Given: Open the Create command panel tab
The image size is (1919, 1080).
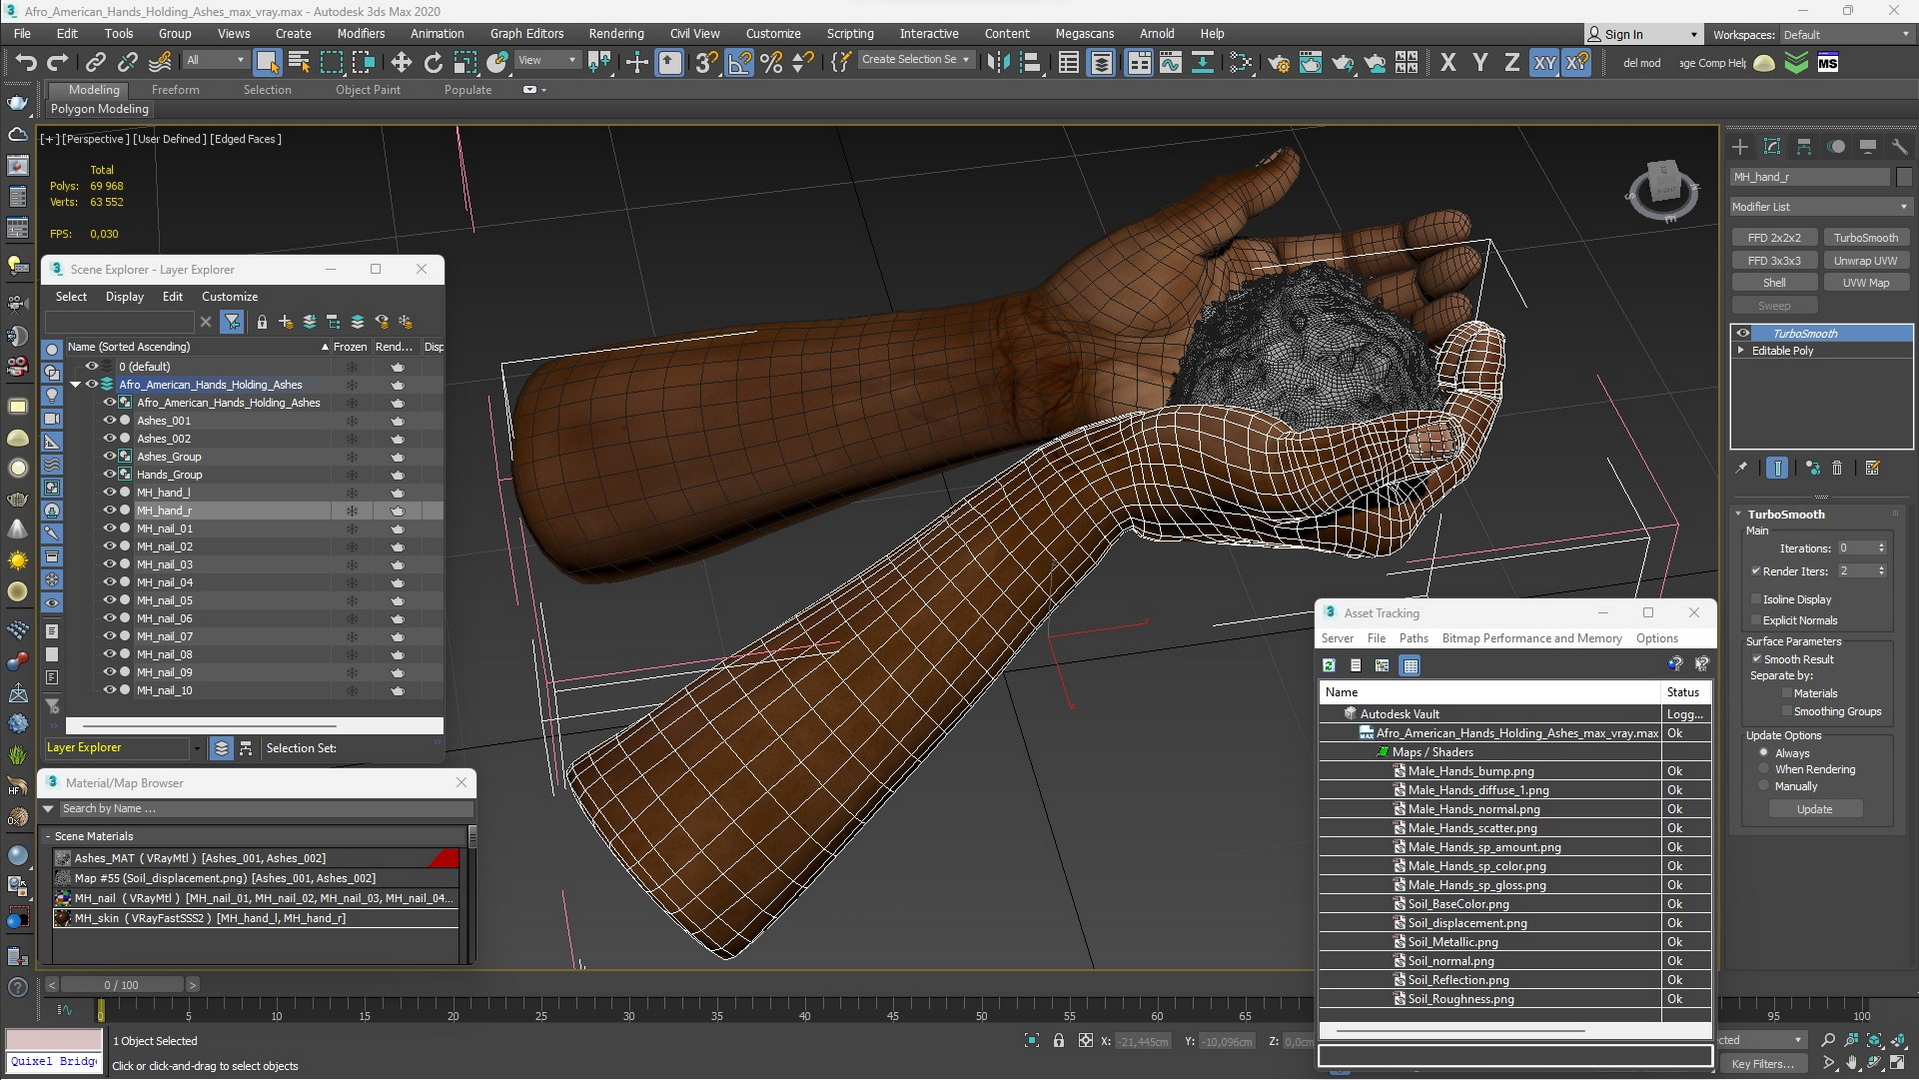Looking at the screenshot, I should 1740,146.
